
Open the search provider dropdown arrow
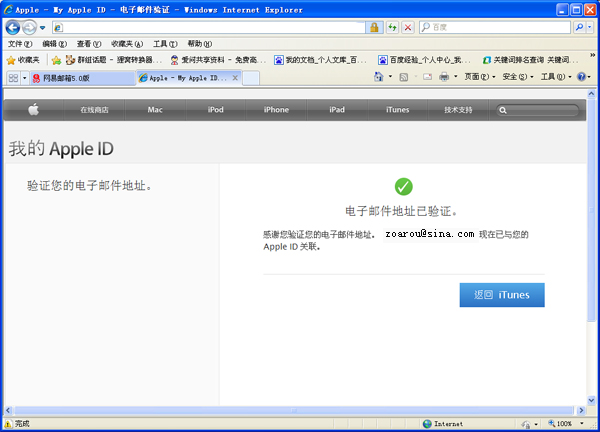click(590, 27)
